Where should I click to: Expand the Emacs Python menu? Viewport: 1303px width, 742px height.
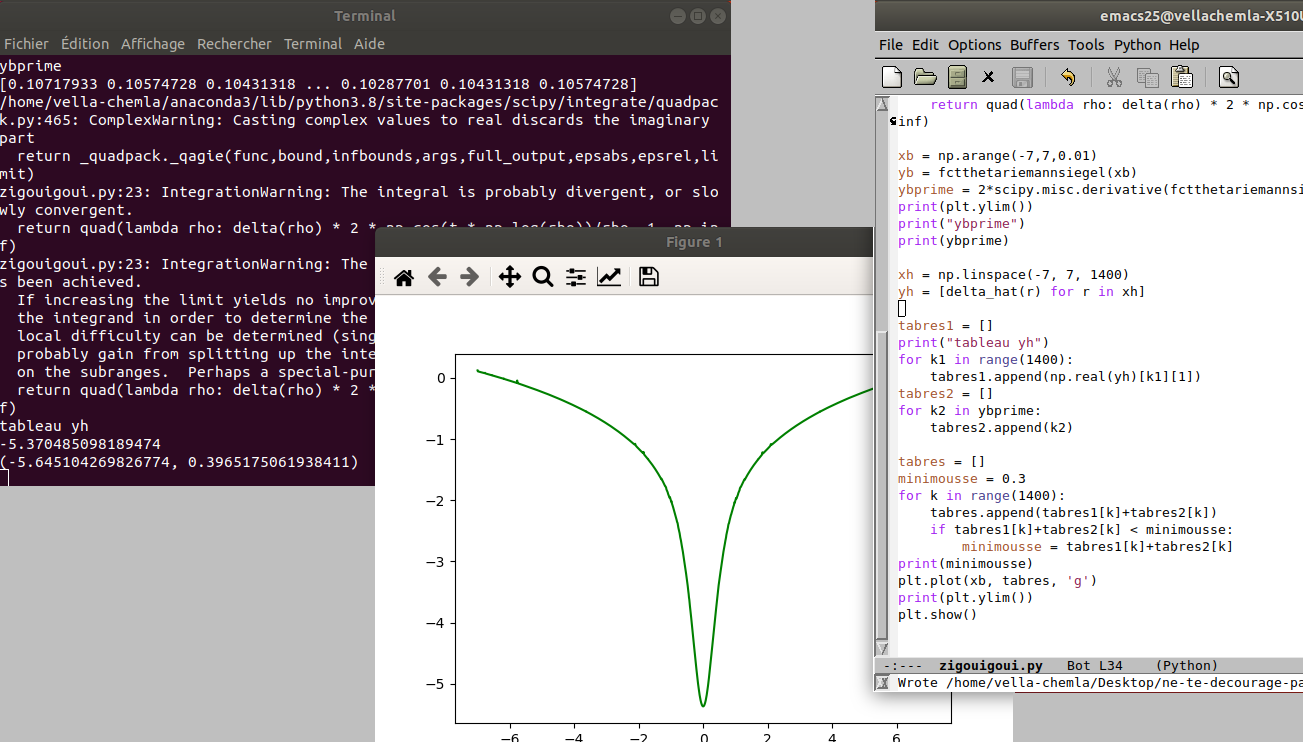(1137, 45)
